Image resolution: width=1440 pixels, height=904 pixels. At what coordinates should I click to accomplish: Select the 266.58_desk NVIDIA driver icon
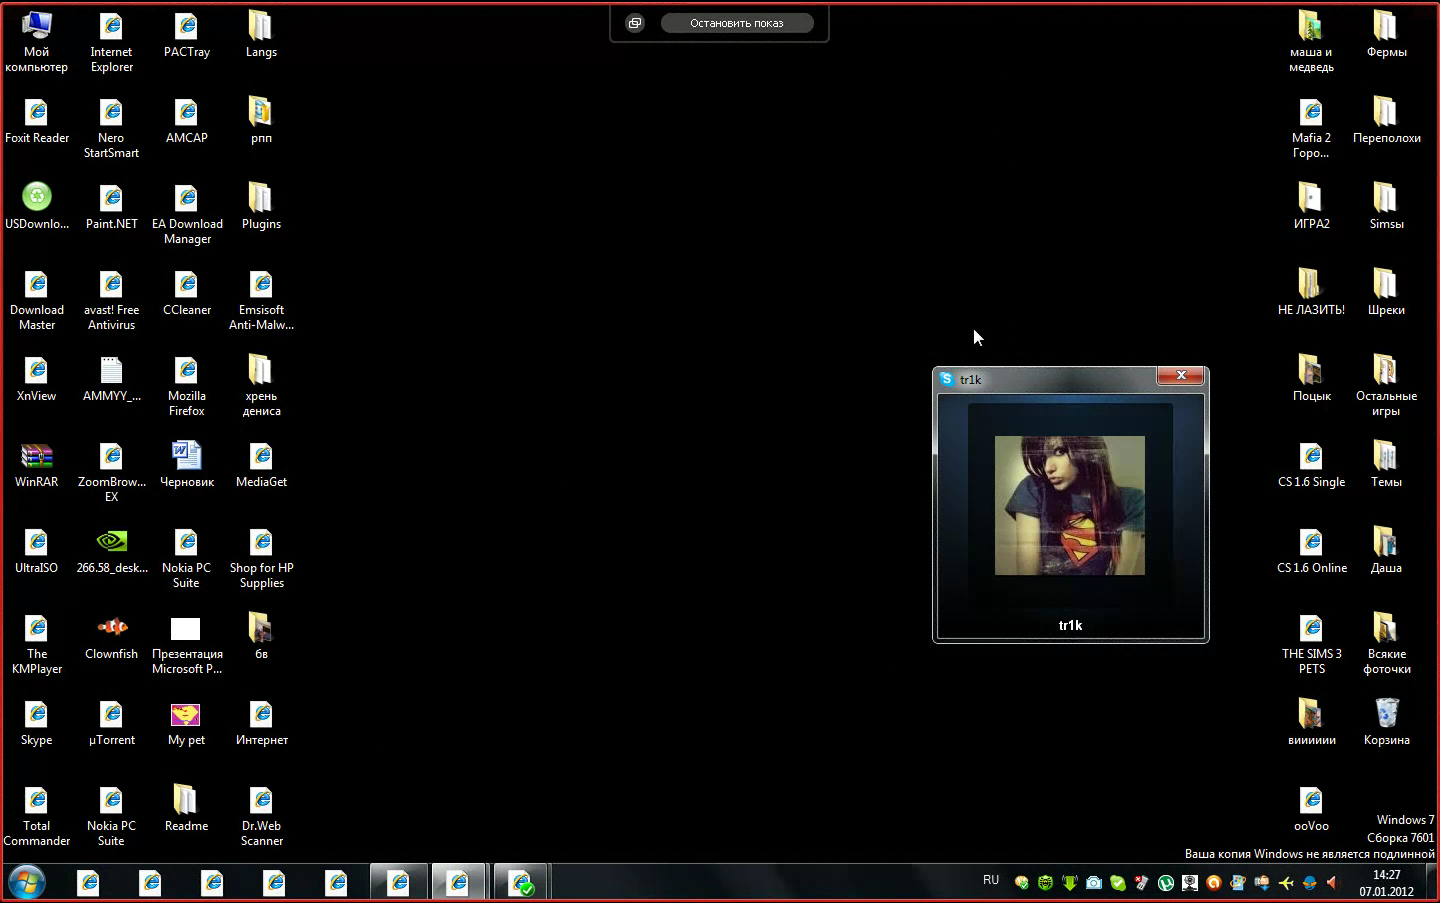(x=112, y=544)
